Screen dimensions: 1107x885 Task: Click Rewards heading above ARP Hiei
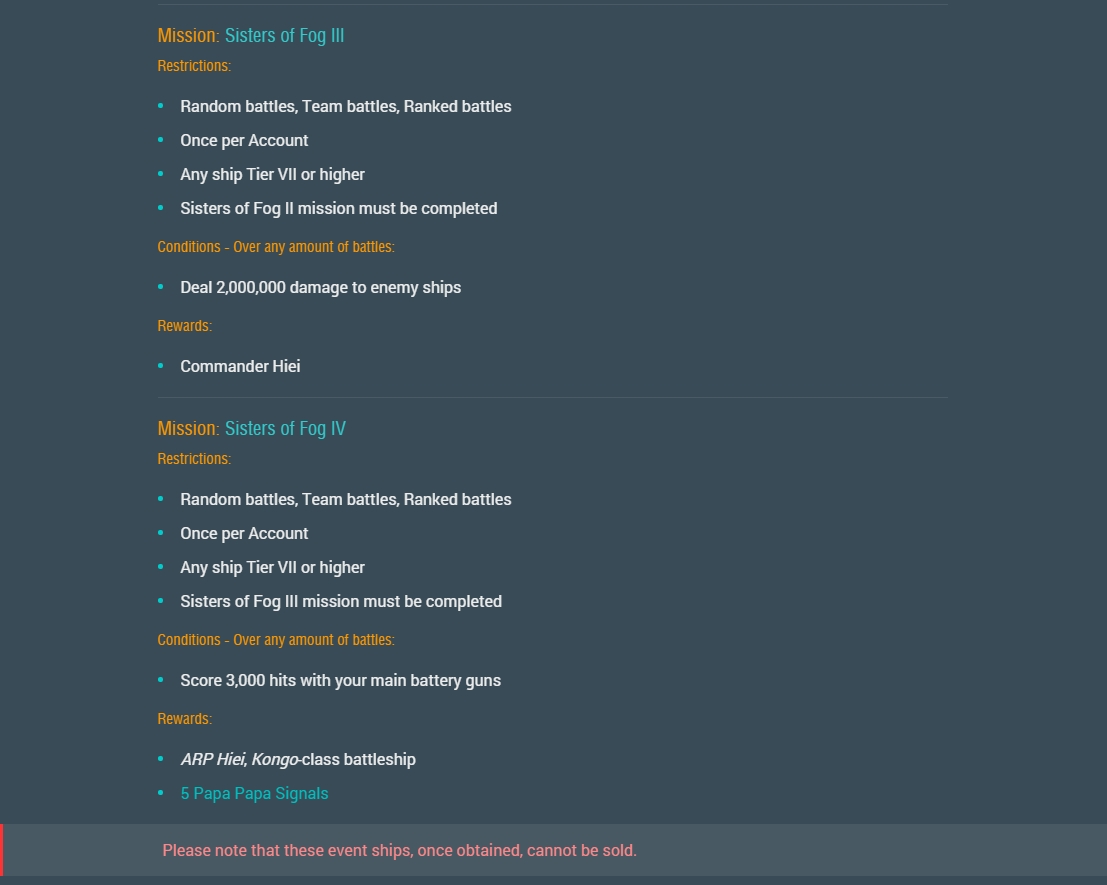(184, 719)
